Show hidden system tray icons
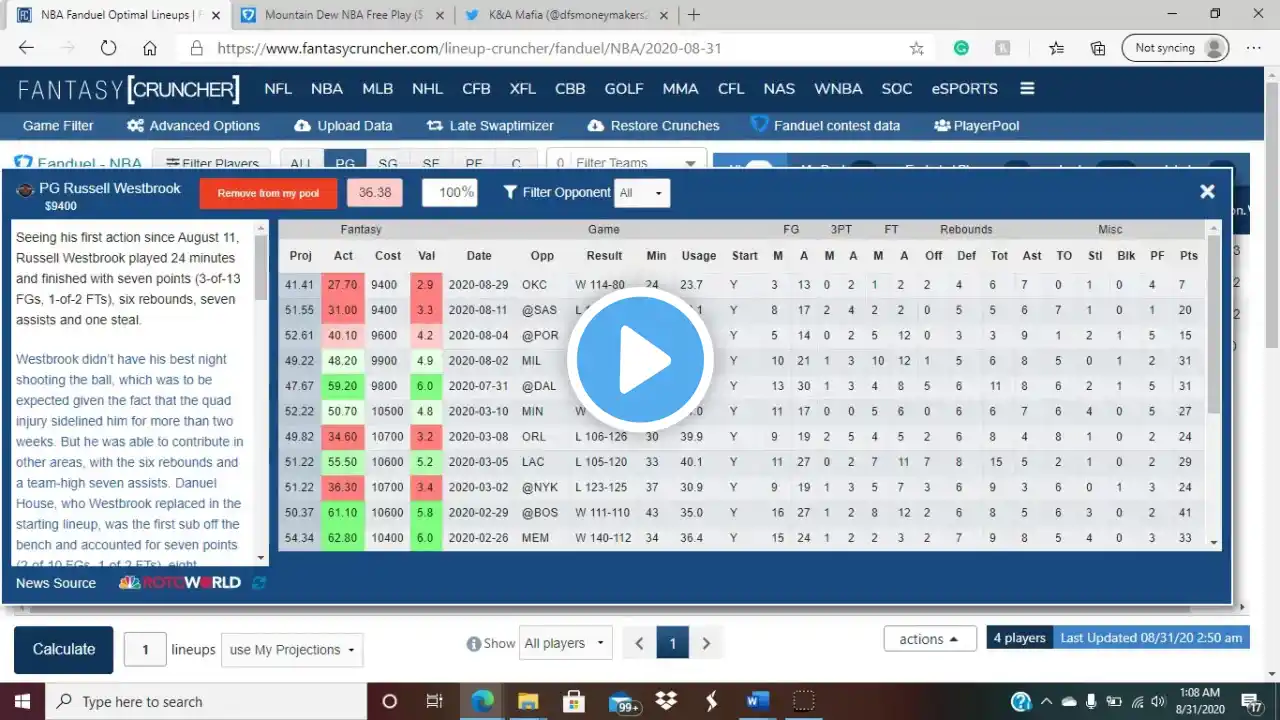This screenshot has width=1280, height=720. click(1049, 701)
